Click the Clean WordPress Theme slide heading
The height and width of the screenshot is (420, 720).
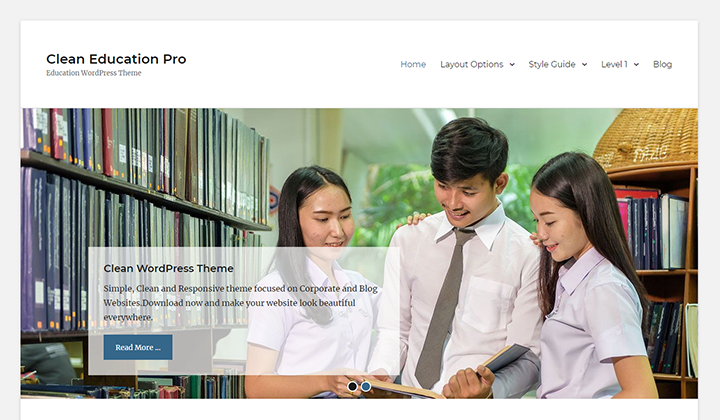coord(169,269)
